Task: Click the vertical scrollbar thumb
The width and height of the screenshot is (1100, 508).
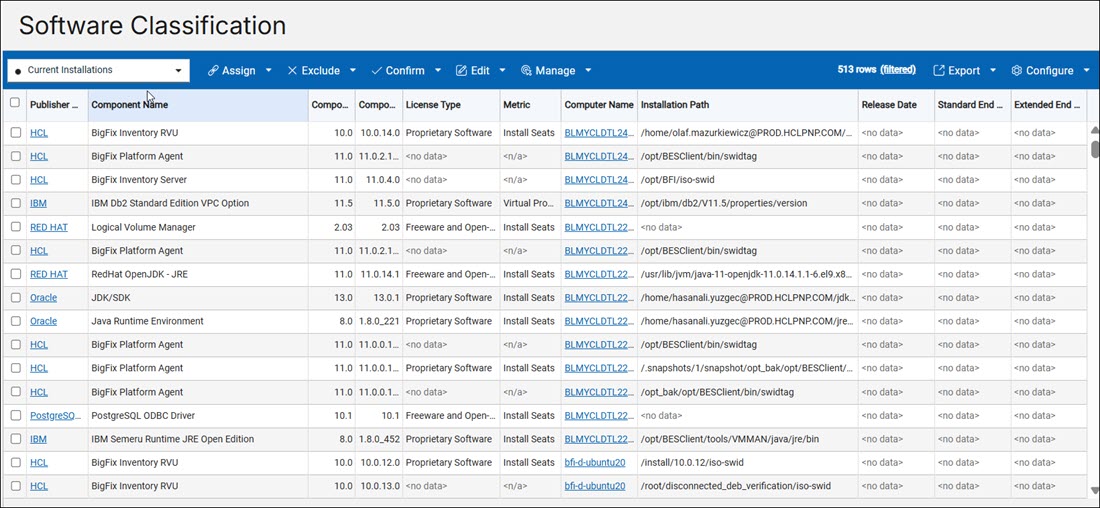Action: click(x=1094, y=150)
